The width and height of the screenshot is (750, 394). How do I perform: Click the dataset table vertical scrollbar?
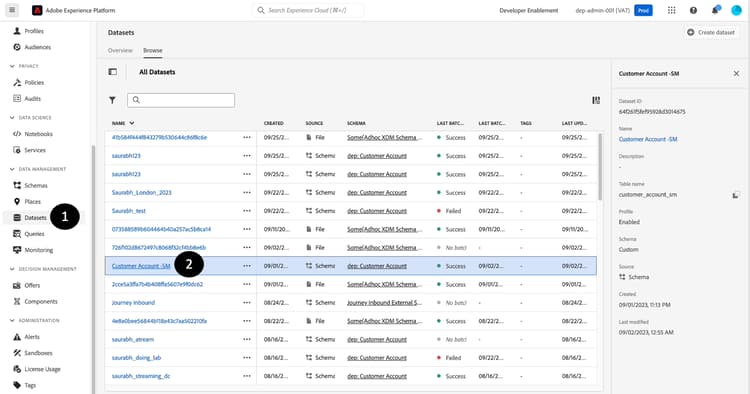point(600,166)
